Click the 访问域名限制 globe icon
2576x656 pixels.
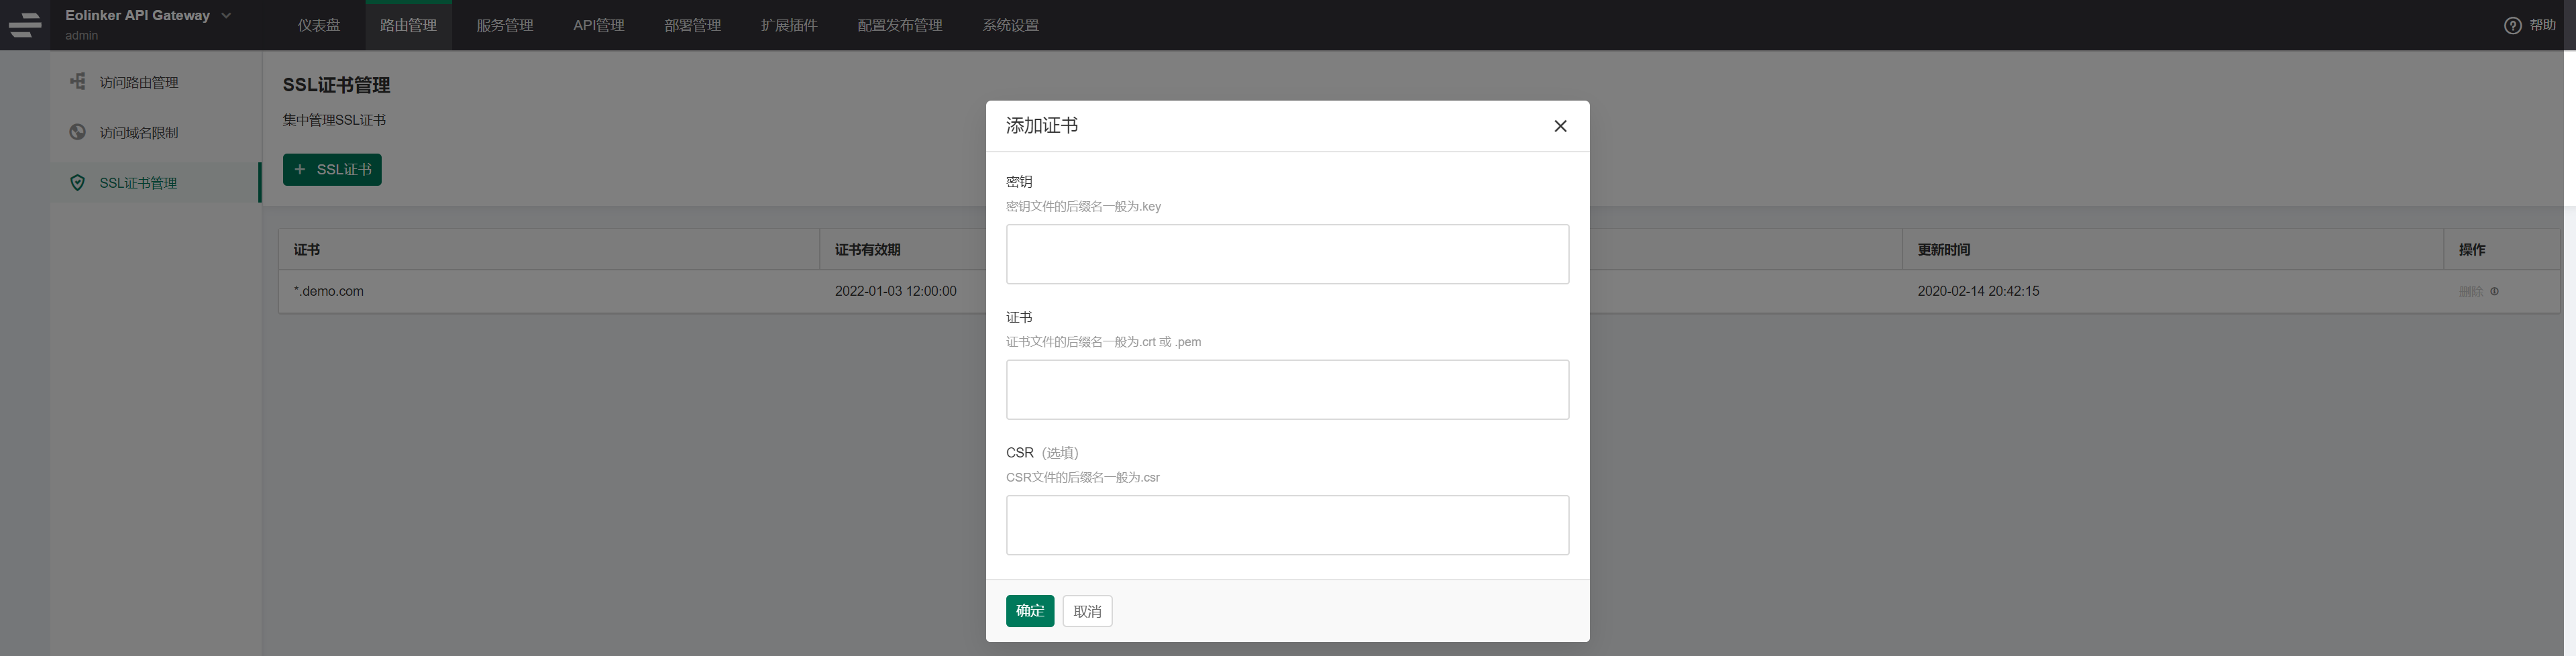point(77,132)
